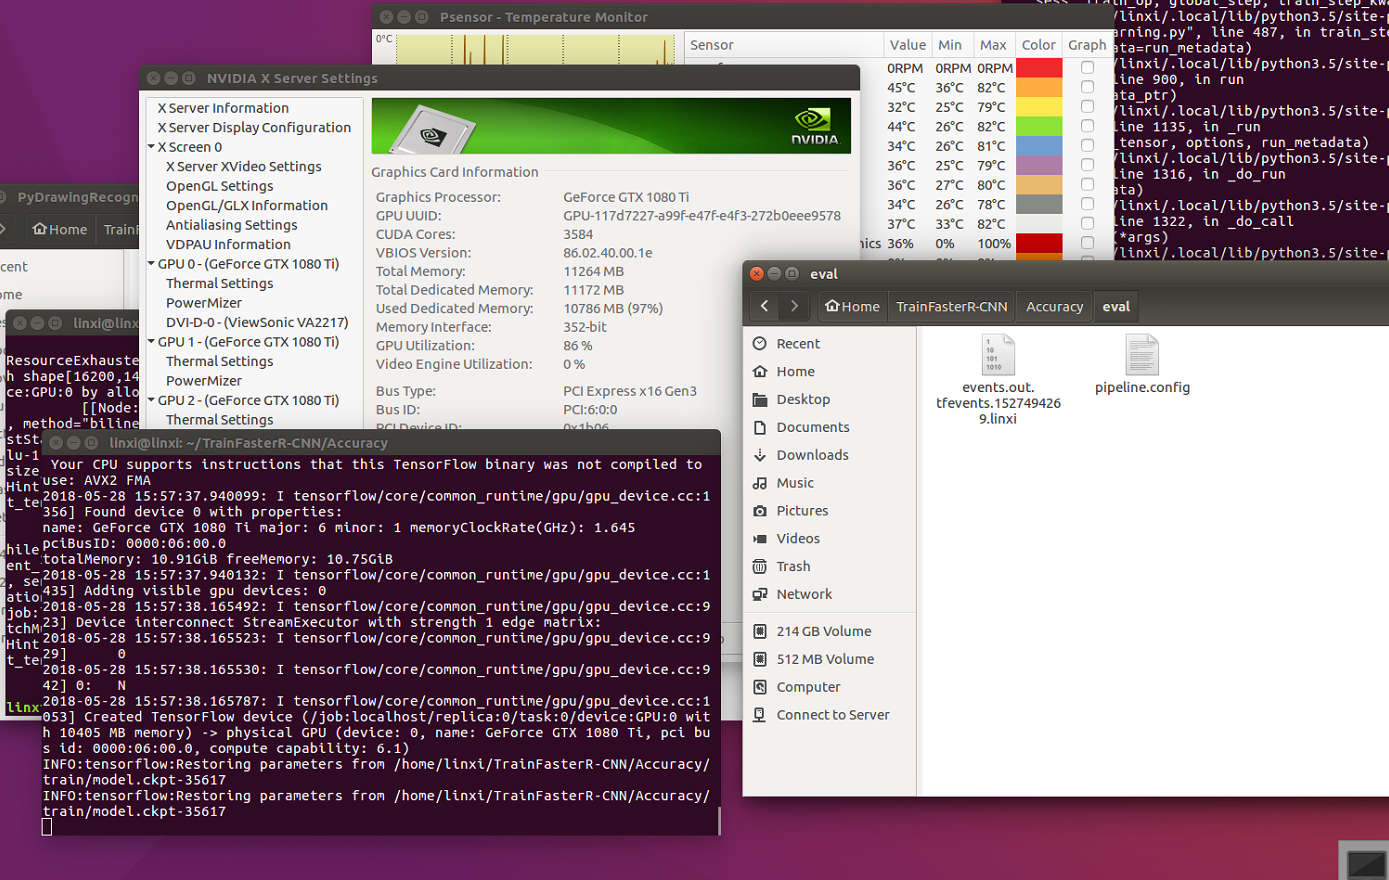
Task: Open Downloads in the Files sidebar
Action: [x=812, y=455]
